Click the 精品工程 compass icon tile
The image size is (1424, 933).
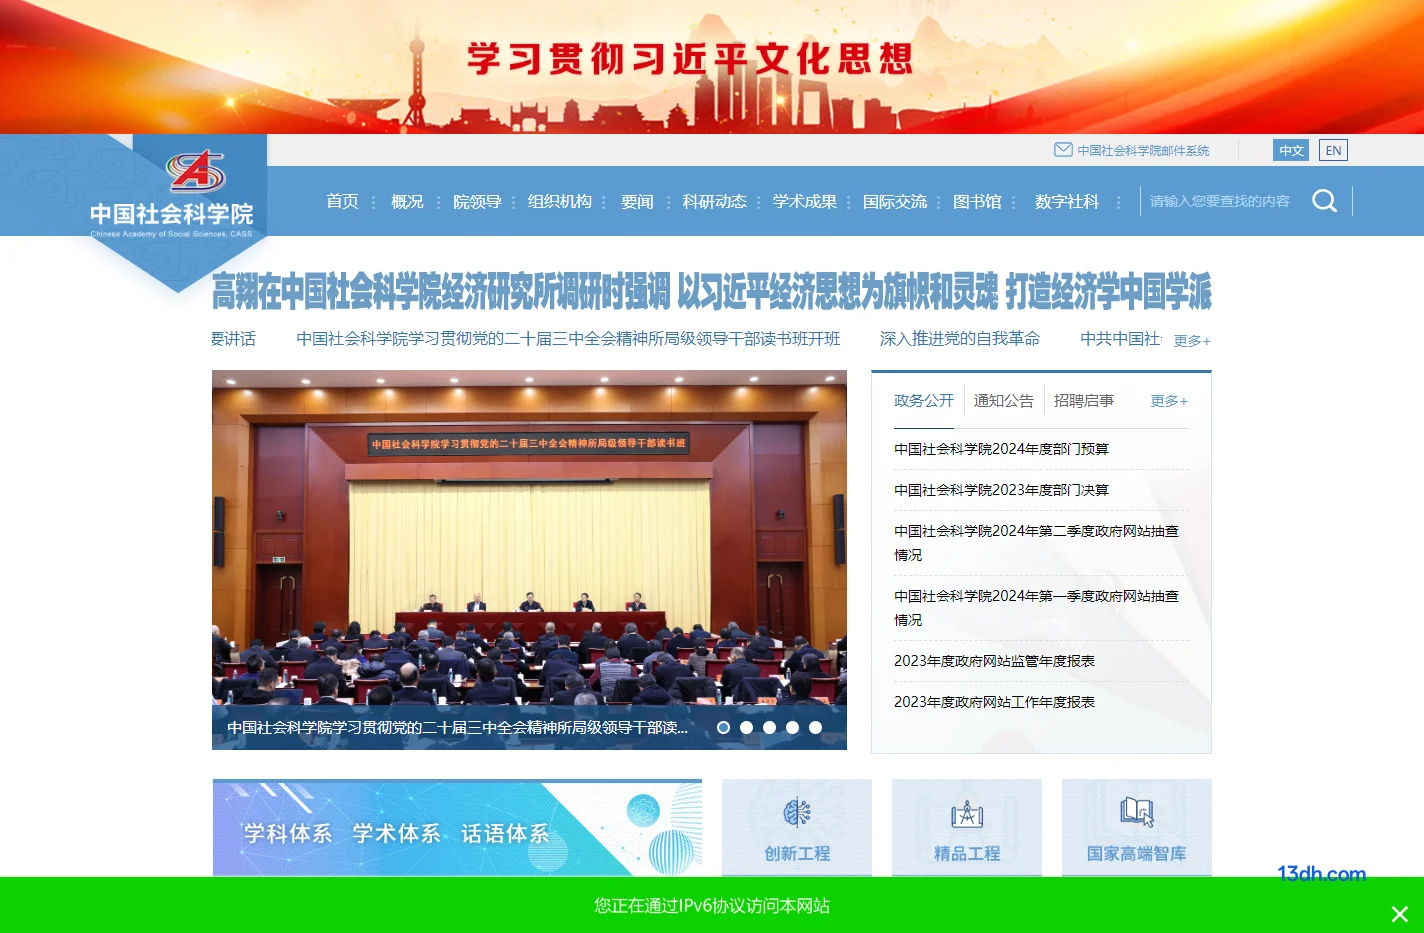[x=967, y=828]
